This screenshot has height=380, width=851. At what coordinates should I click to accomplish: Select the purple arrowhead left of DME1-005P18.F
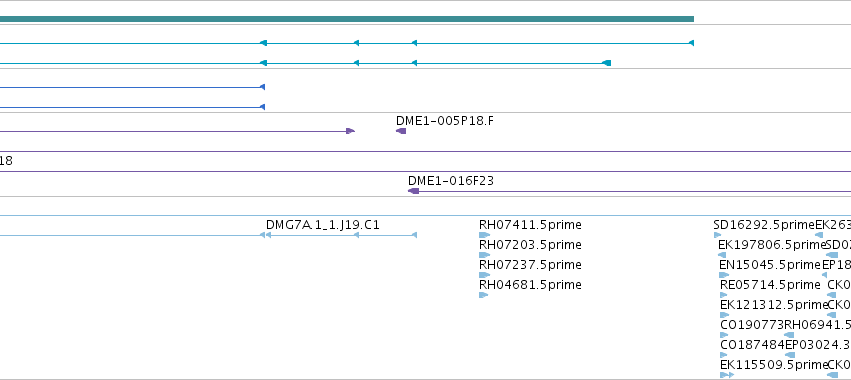point(351,131)
